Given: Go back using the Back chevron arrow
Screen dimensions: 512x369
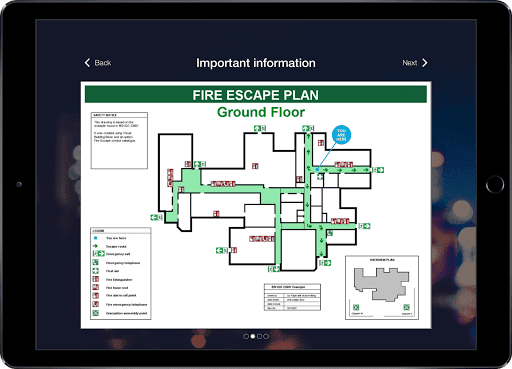Looking at the screenshot, I should point(87,63).
